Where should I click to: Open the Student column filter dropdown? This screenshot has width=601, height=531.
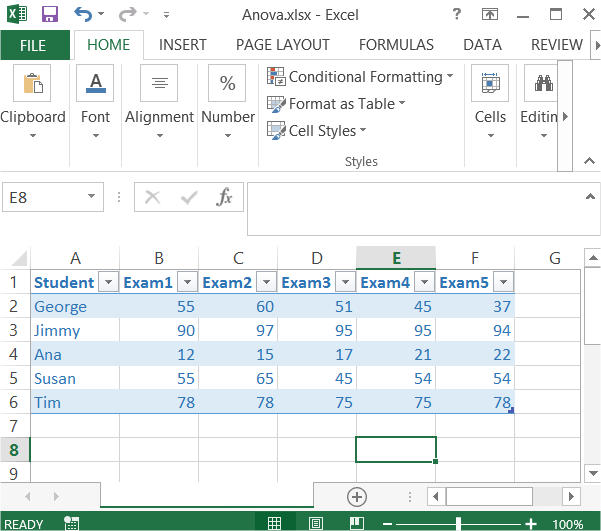(108, 282)
